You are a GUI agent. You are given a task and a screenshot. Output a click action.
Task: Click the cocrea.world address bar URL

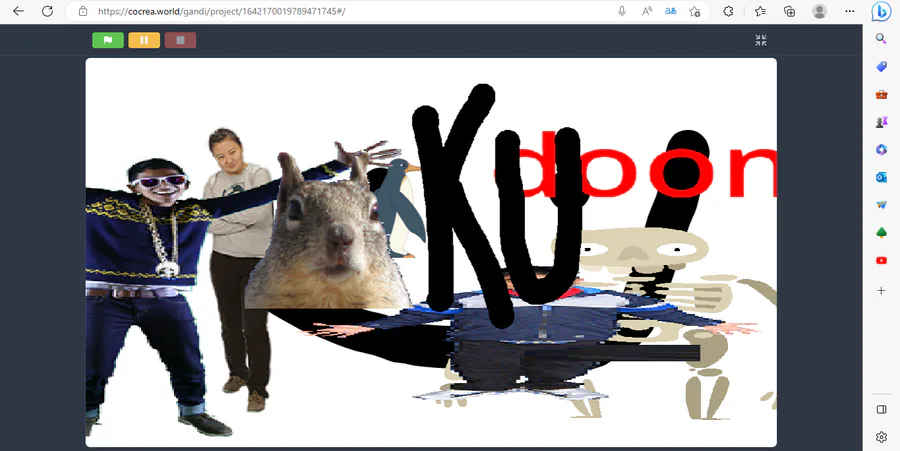pos(222,11)
